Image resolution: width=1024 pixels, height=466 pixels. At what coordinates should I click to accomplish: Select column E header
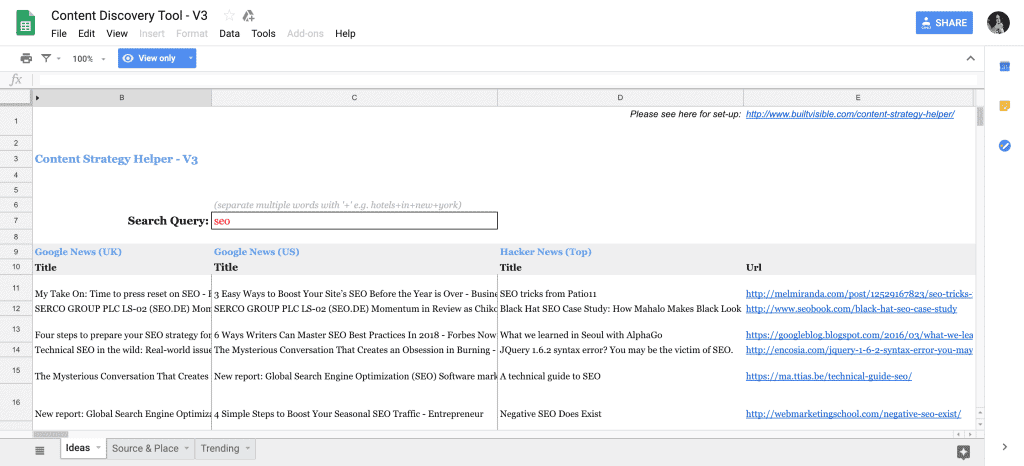tap(858, 98)
